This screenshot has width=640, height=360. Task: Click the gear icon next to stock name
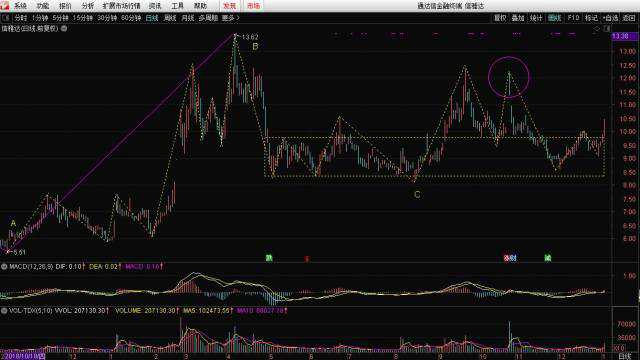(64, 29)
